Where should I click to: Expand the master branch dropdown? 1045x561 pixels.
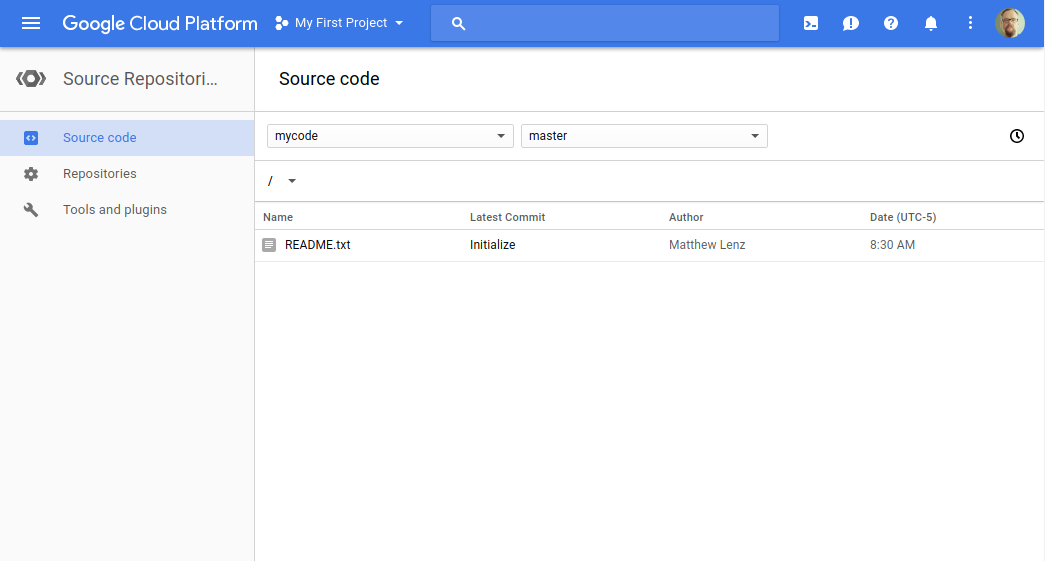[x=644, y=136]
